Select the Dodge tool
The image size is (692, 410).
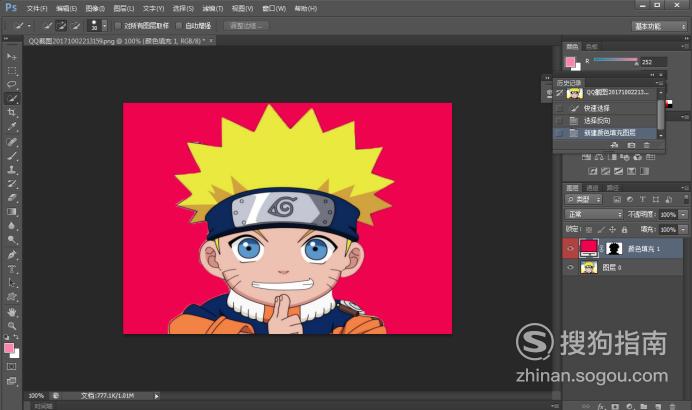tap(11, 240)
